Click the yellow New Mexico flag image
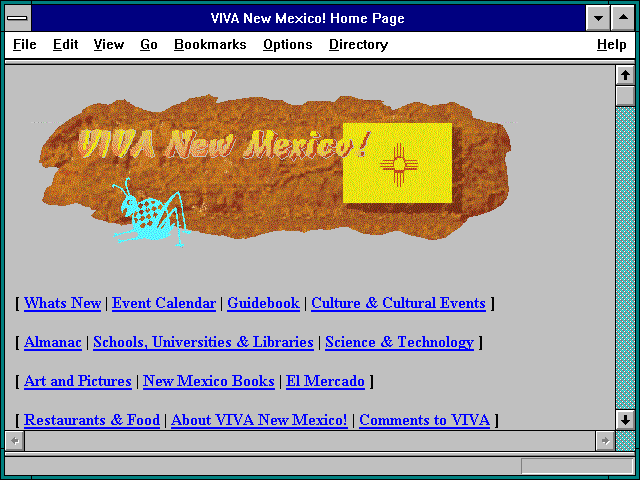This screenshot has height=480, width=640. point(398,163)
